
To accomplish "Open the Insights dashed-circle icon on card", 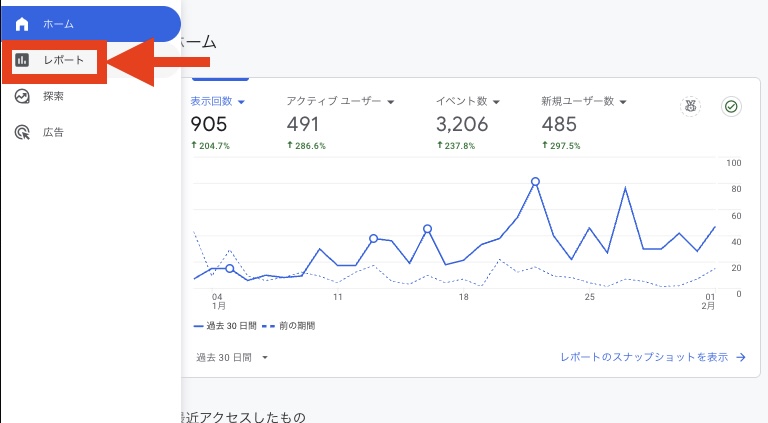I will coord(690,106).
